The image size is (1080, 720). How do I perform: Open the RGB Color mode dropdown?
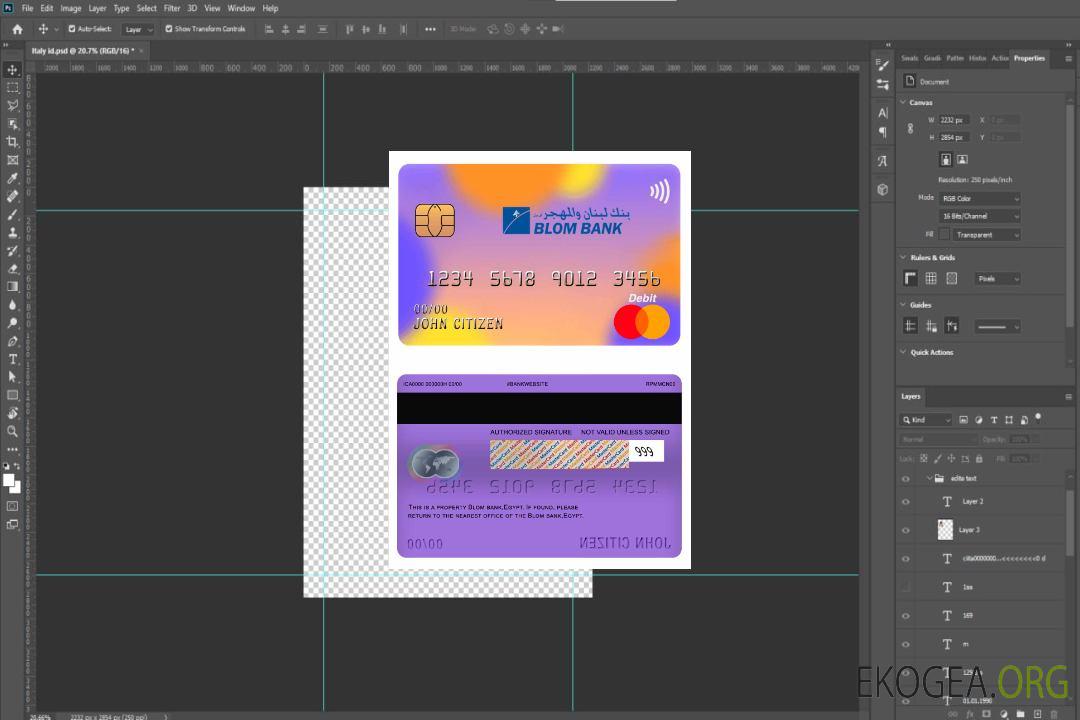pos(979,198)
